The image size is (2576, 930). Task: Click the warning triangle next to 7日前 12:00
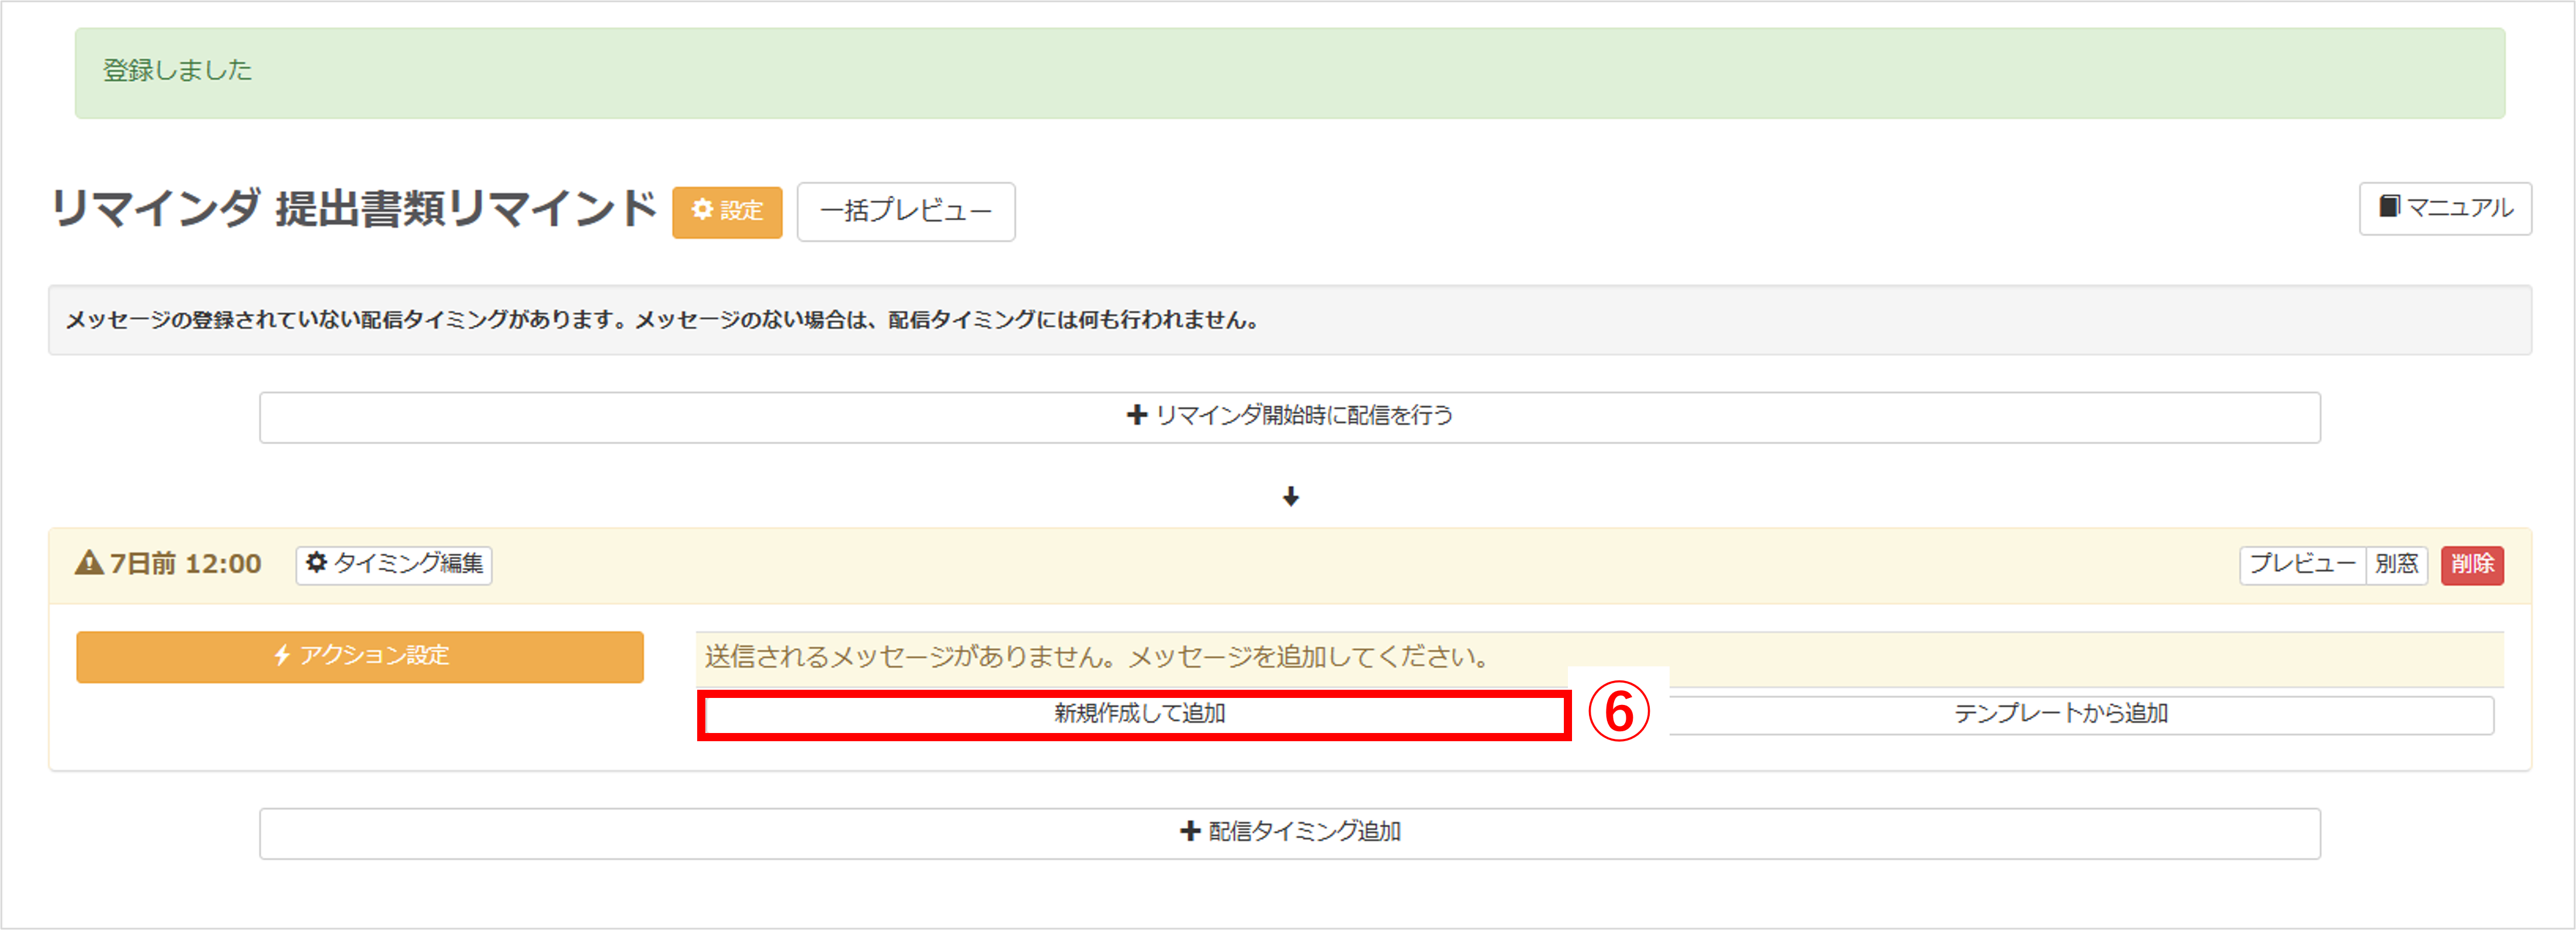click(89, 563)
